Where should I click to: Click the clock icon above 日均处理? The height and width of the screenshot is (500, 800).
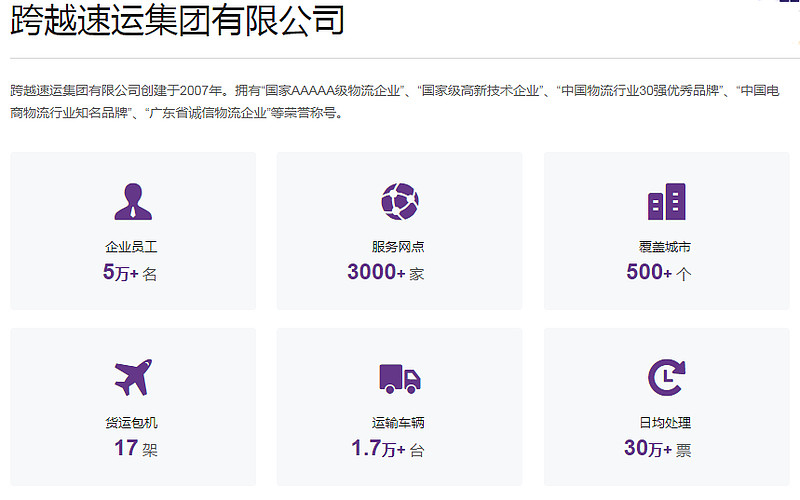(667, 378)
